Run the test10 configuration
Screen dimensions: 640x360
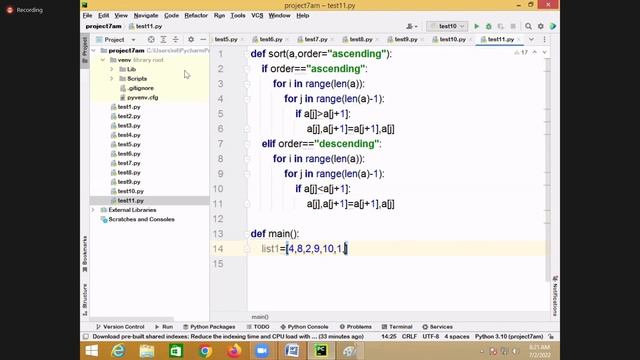tap(476, 26)
